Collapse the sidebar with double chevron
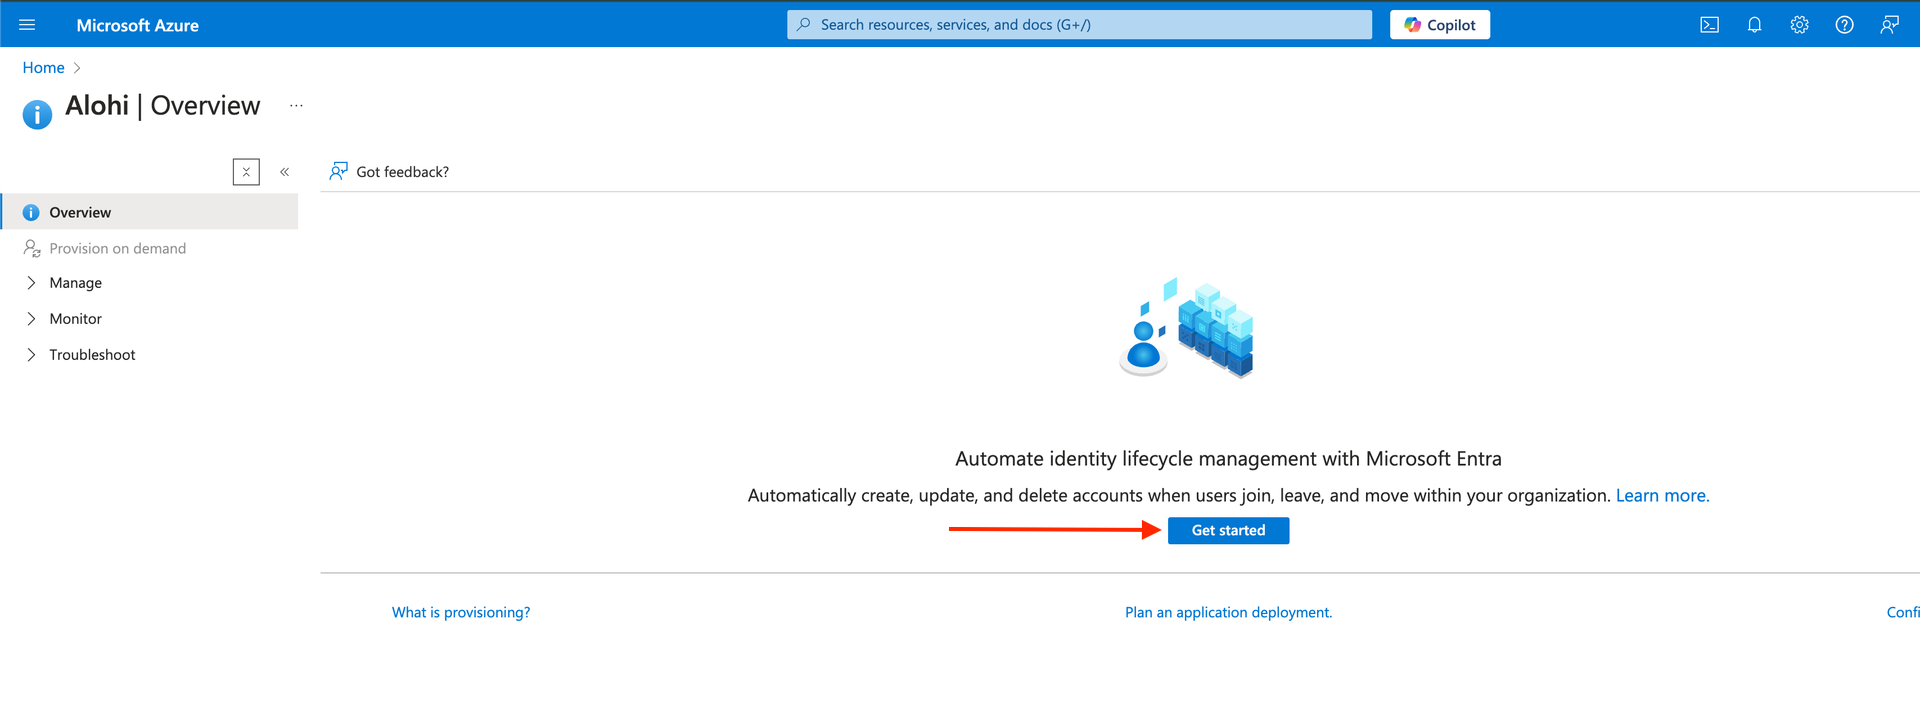The width and height of the screenshot is (1920, 714). [x=285, y=172]
